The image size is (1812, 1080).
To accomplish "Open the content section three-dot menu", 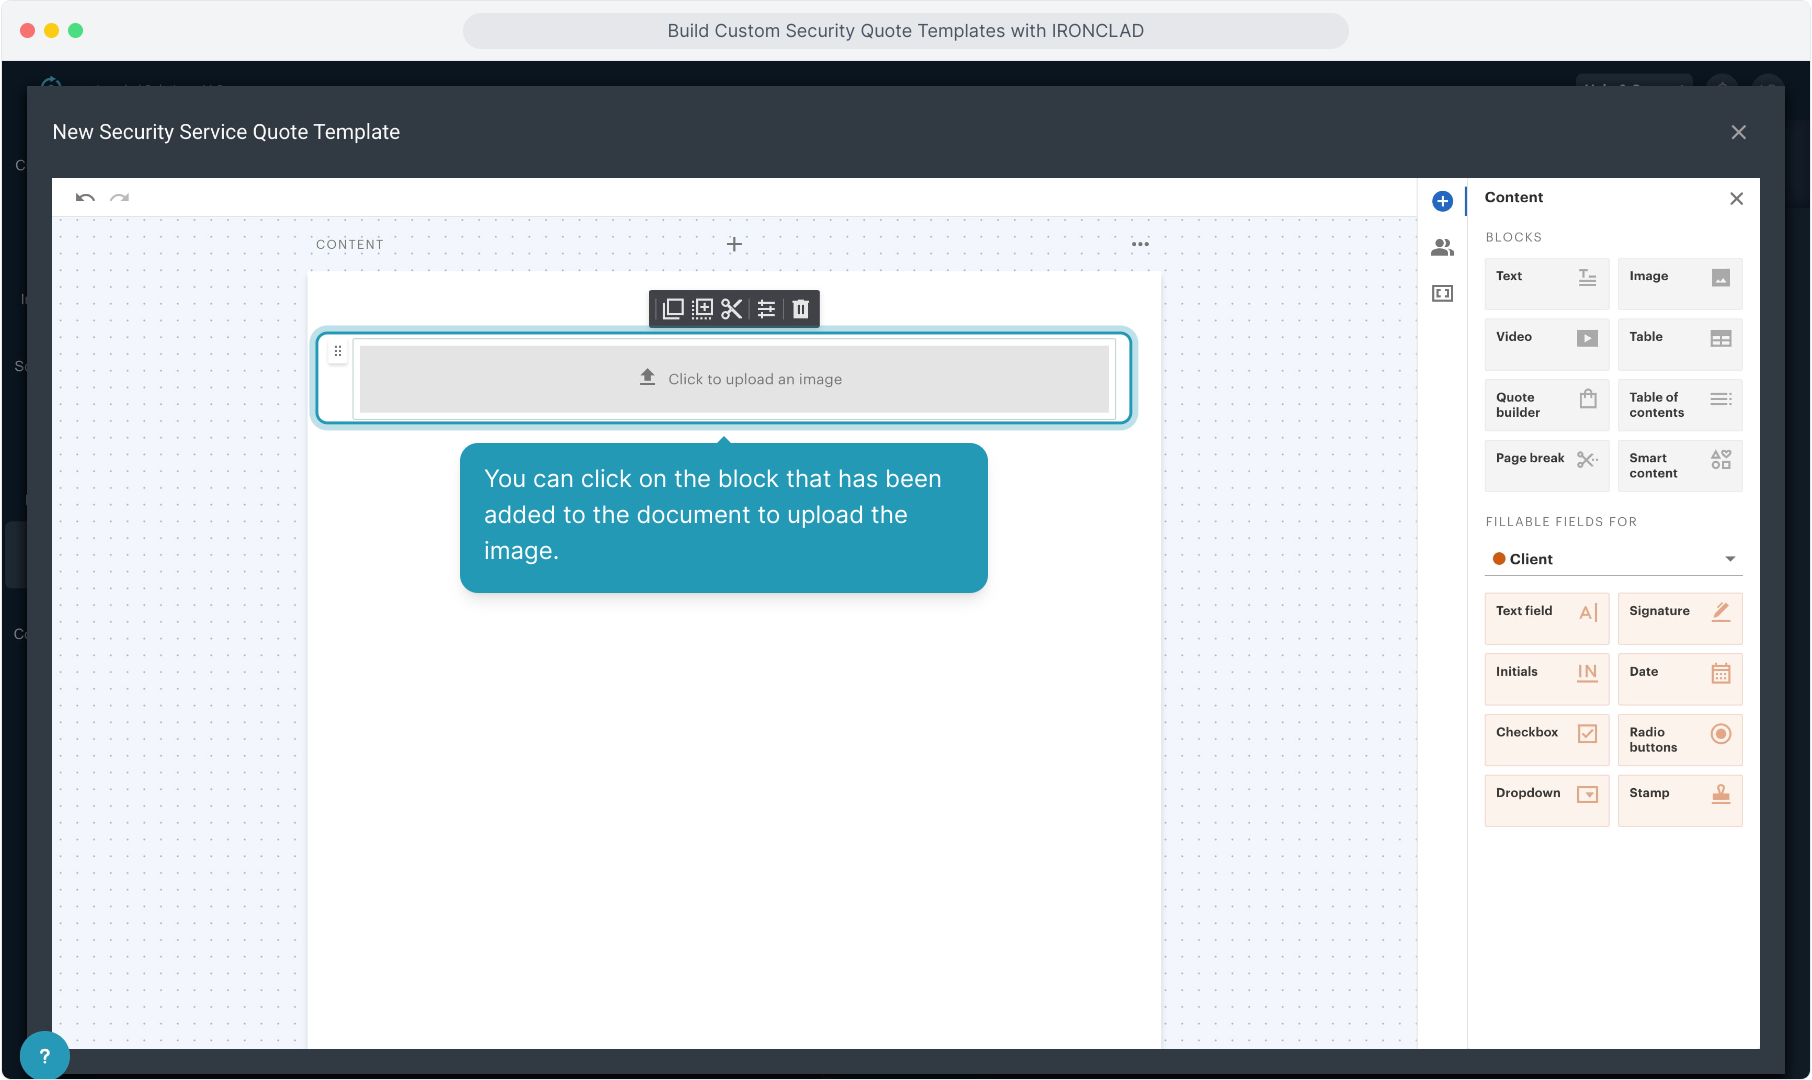I will pos(1140,244).
